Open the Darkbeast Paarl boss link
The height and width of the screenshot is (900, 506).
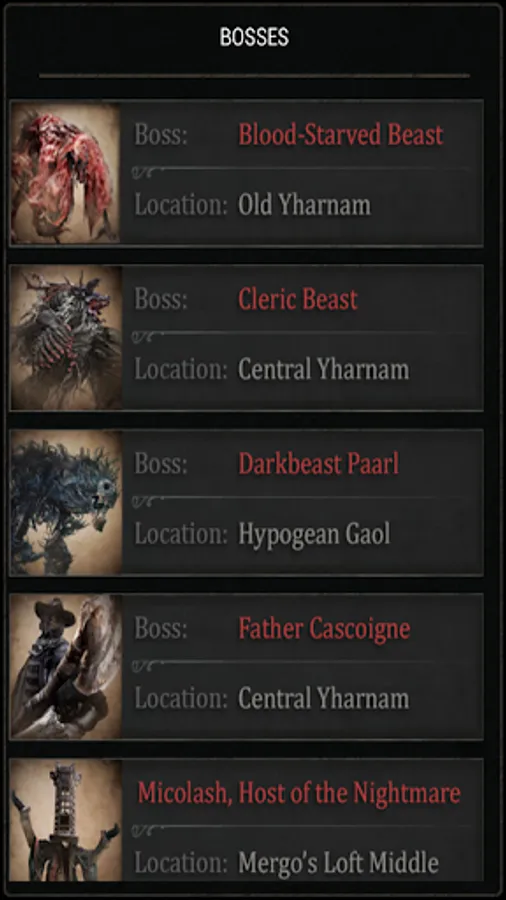coord(319,464)
